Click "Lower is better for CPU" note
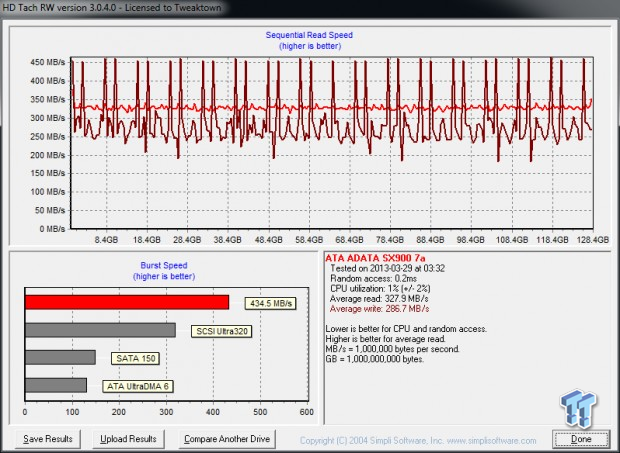This screenshot has height=453, width=620. 406,329
